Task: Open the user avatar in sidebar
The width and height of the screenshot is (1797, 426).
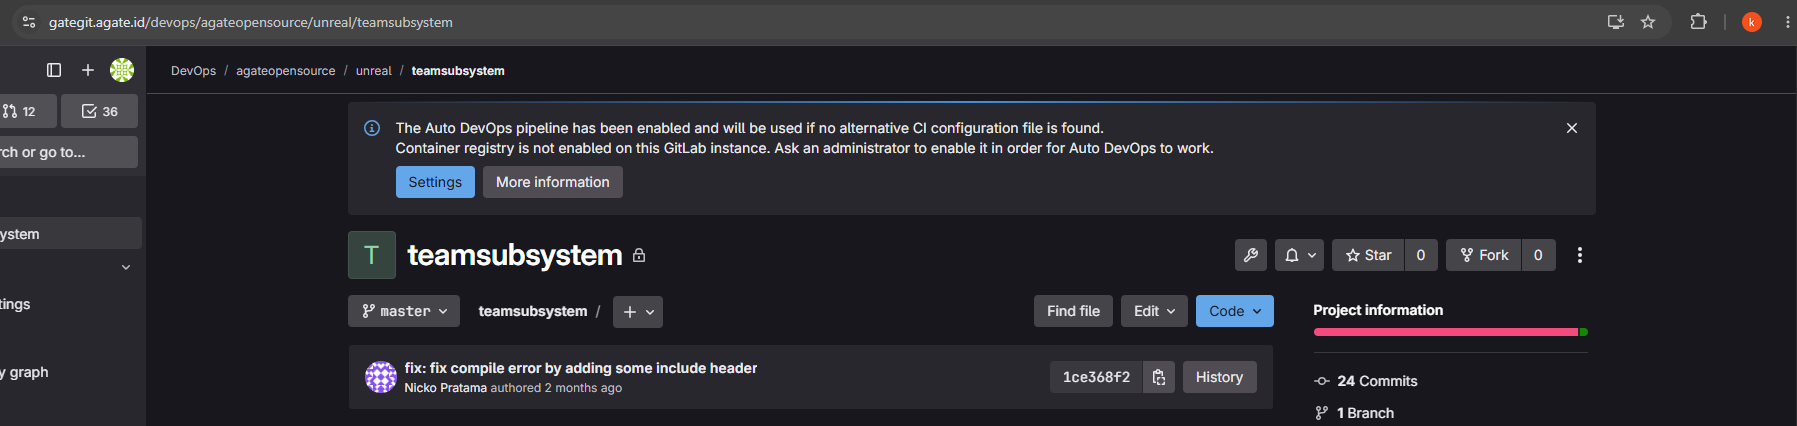Action: click(122, 70)
